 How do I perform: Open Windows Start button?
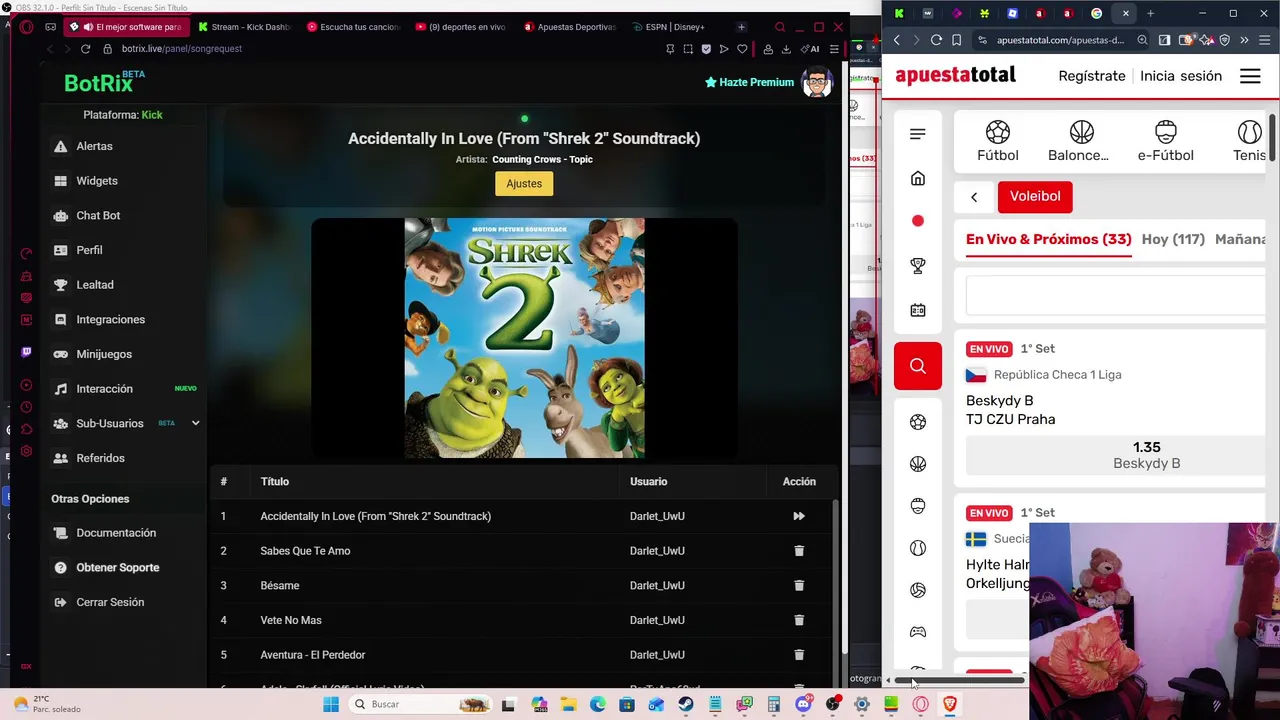point(331,704)
